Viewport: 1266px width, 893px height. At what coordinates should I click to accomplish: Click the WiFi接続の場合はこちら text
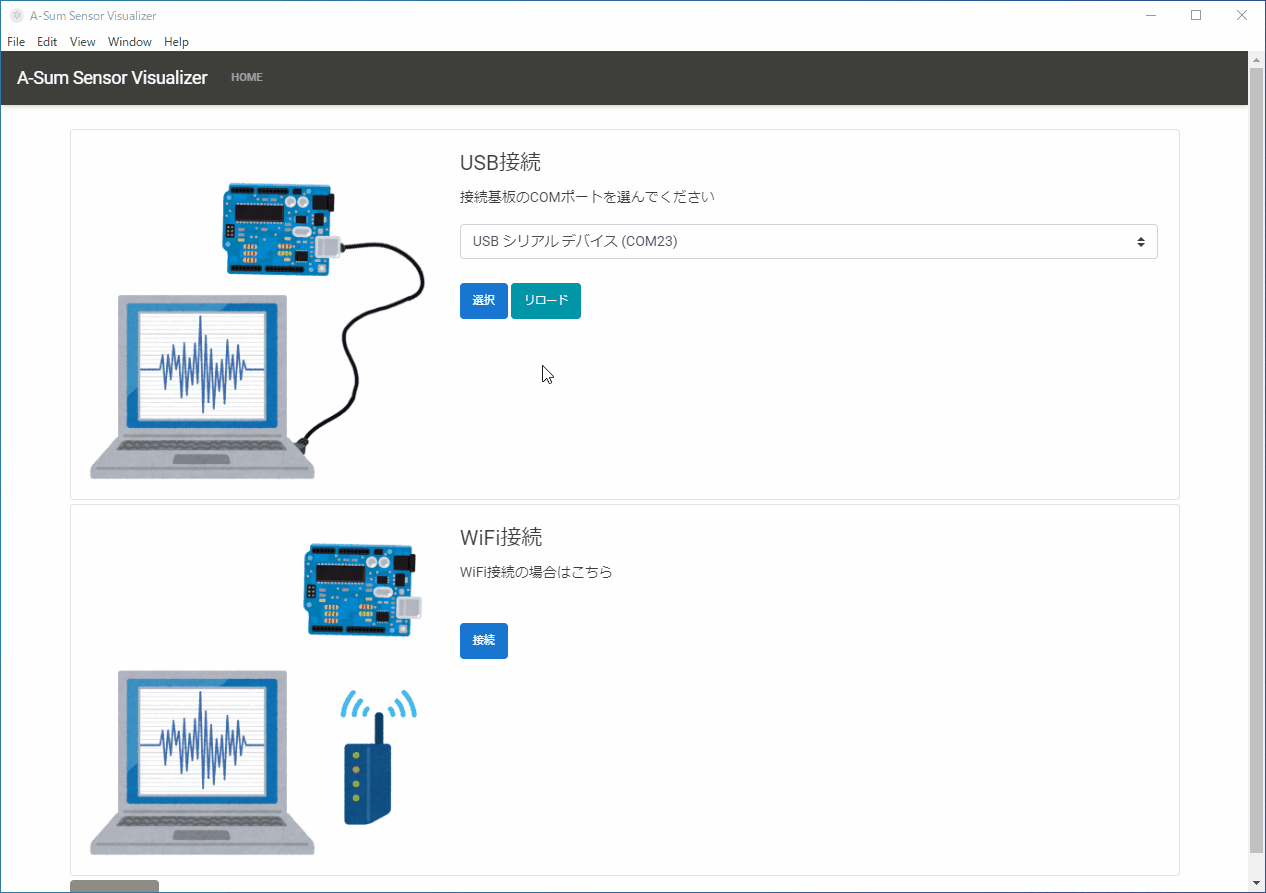pyautogui.click(x=536, y=572)
